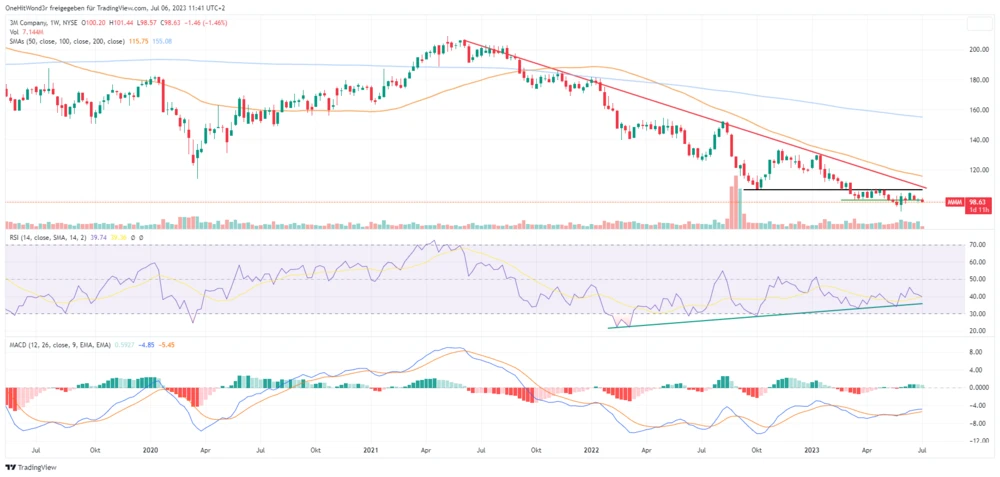Click the 2020 label on time axis
The image size is (1000, 477).
tap(152, 451)
